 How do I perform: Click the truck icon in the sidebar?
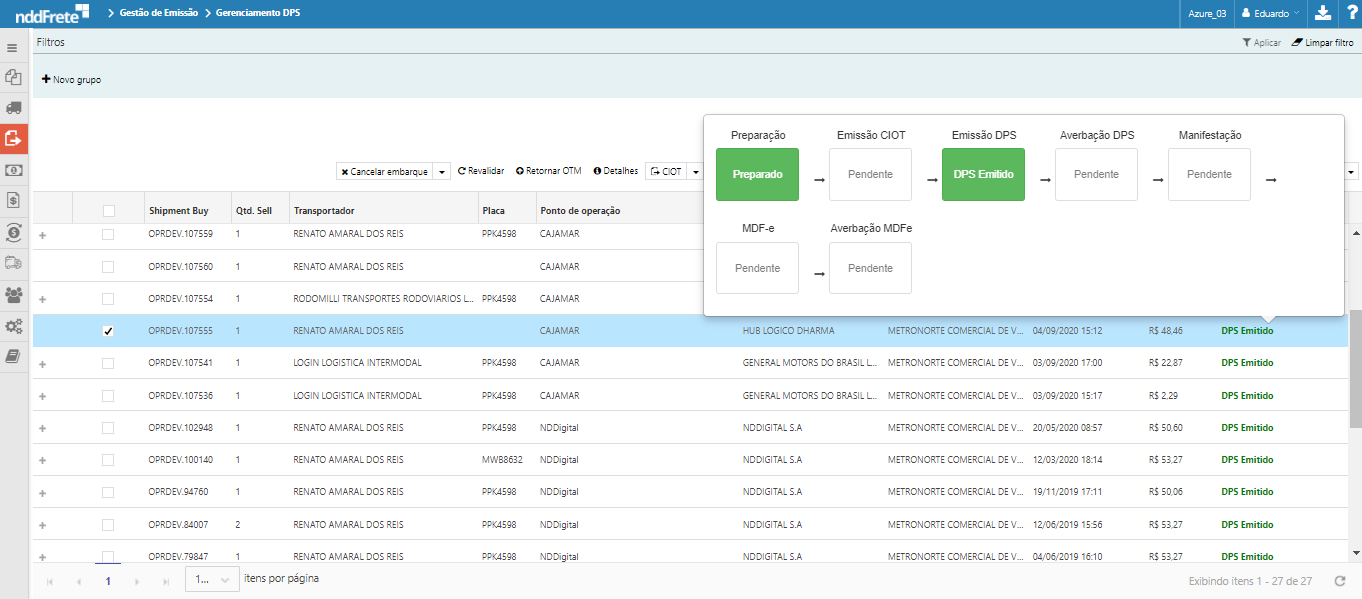13,107
